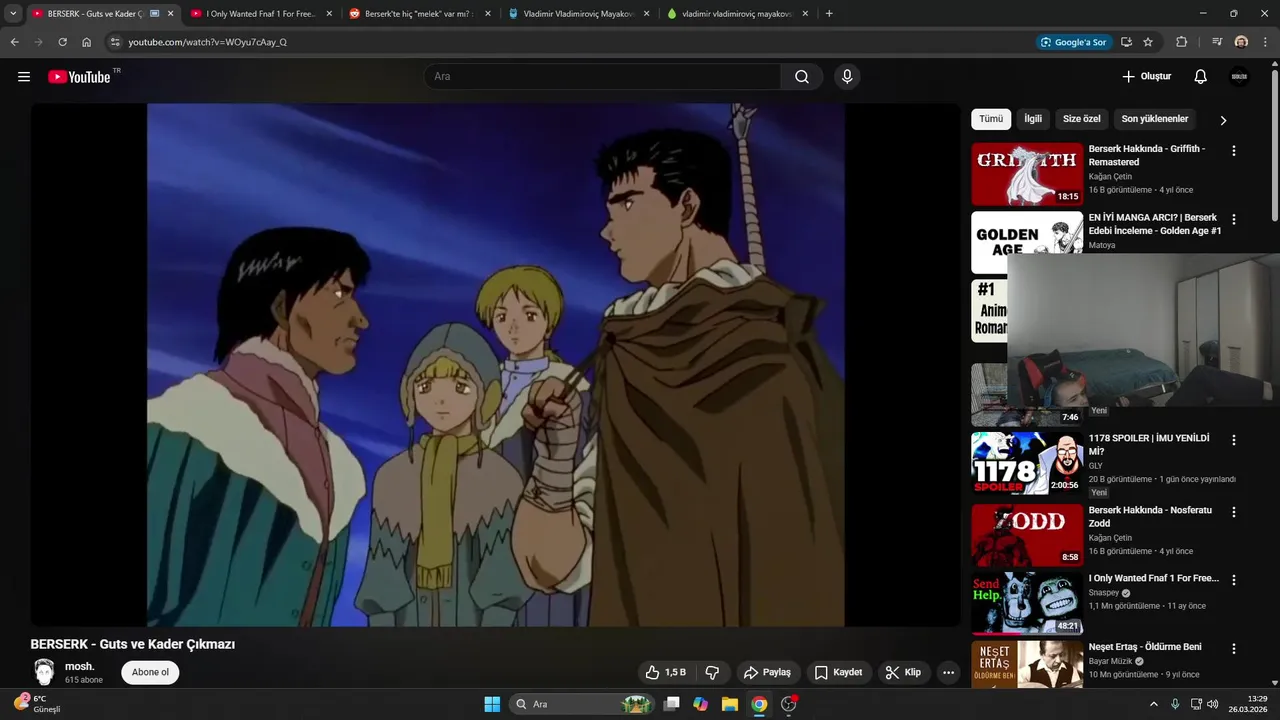Bookmark this page with the star
The image size is (1280, 720).
[x=1148, y=42]
